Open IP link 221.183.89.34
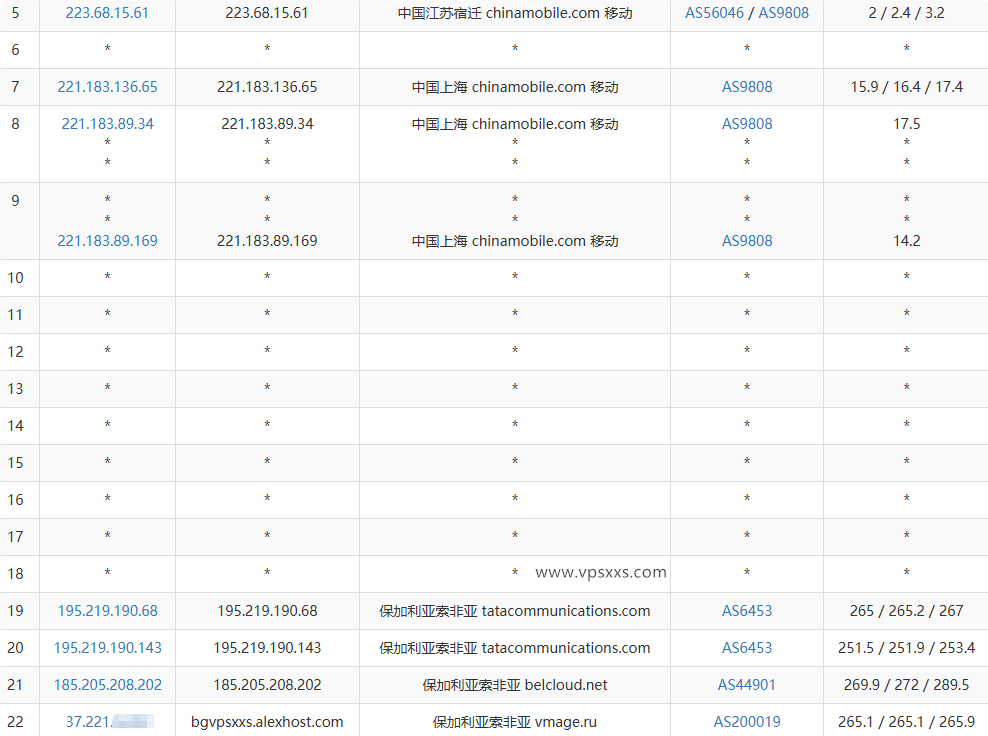Viewport: 988px width, 736px height. (x=107, y=124)
